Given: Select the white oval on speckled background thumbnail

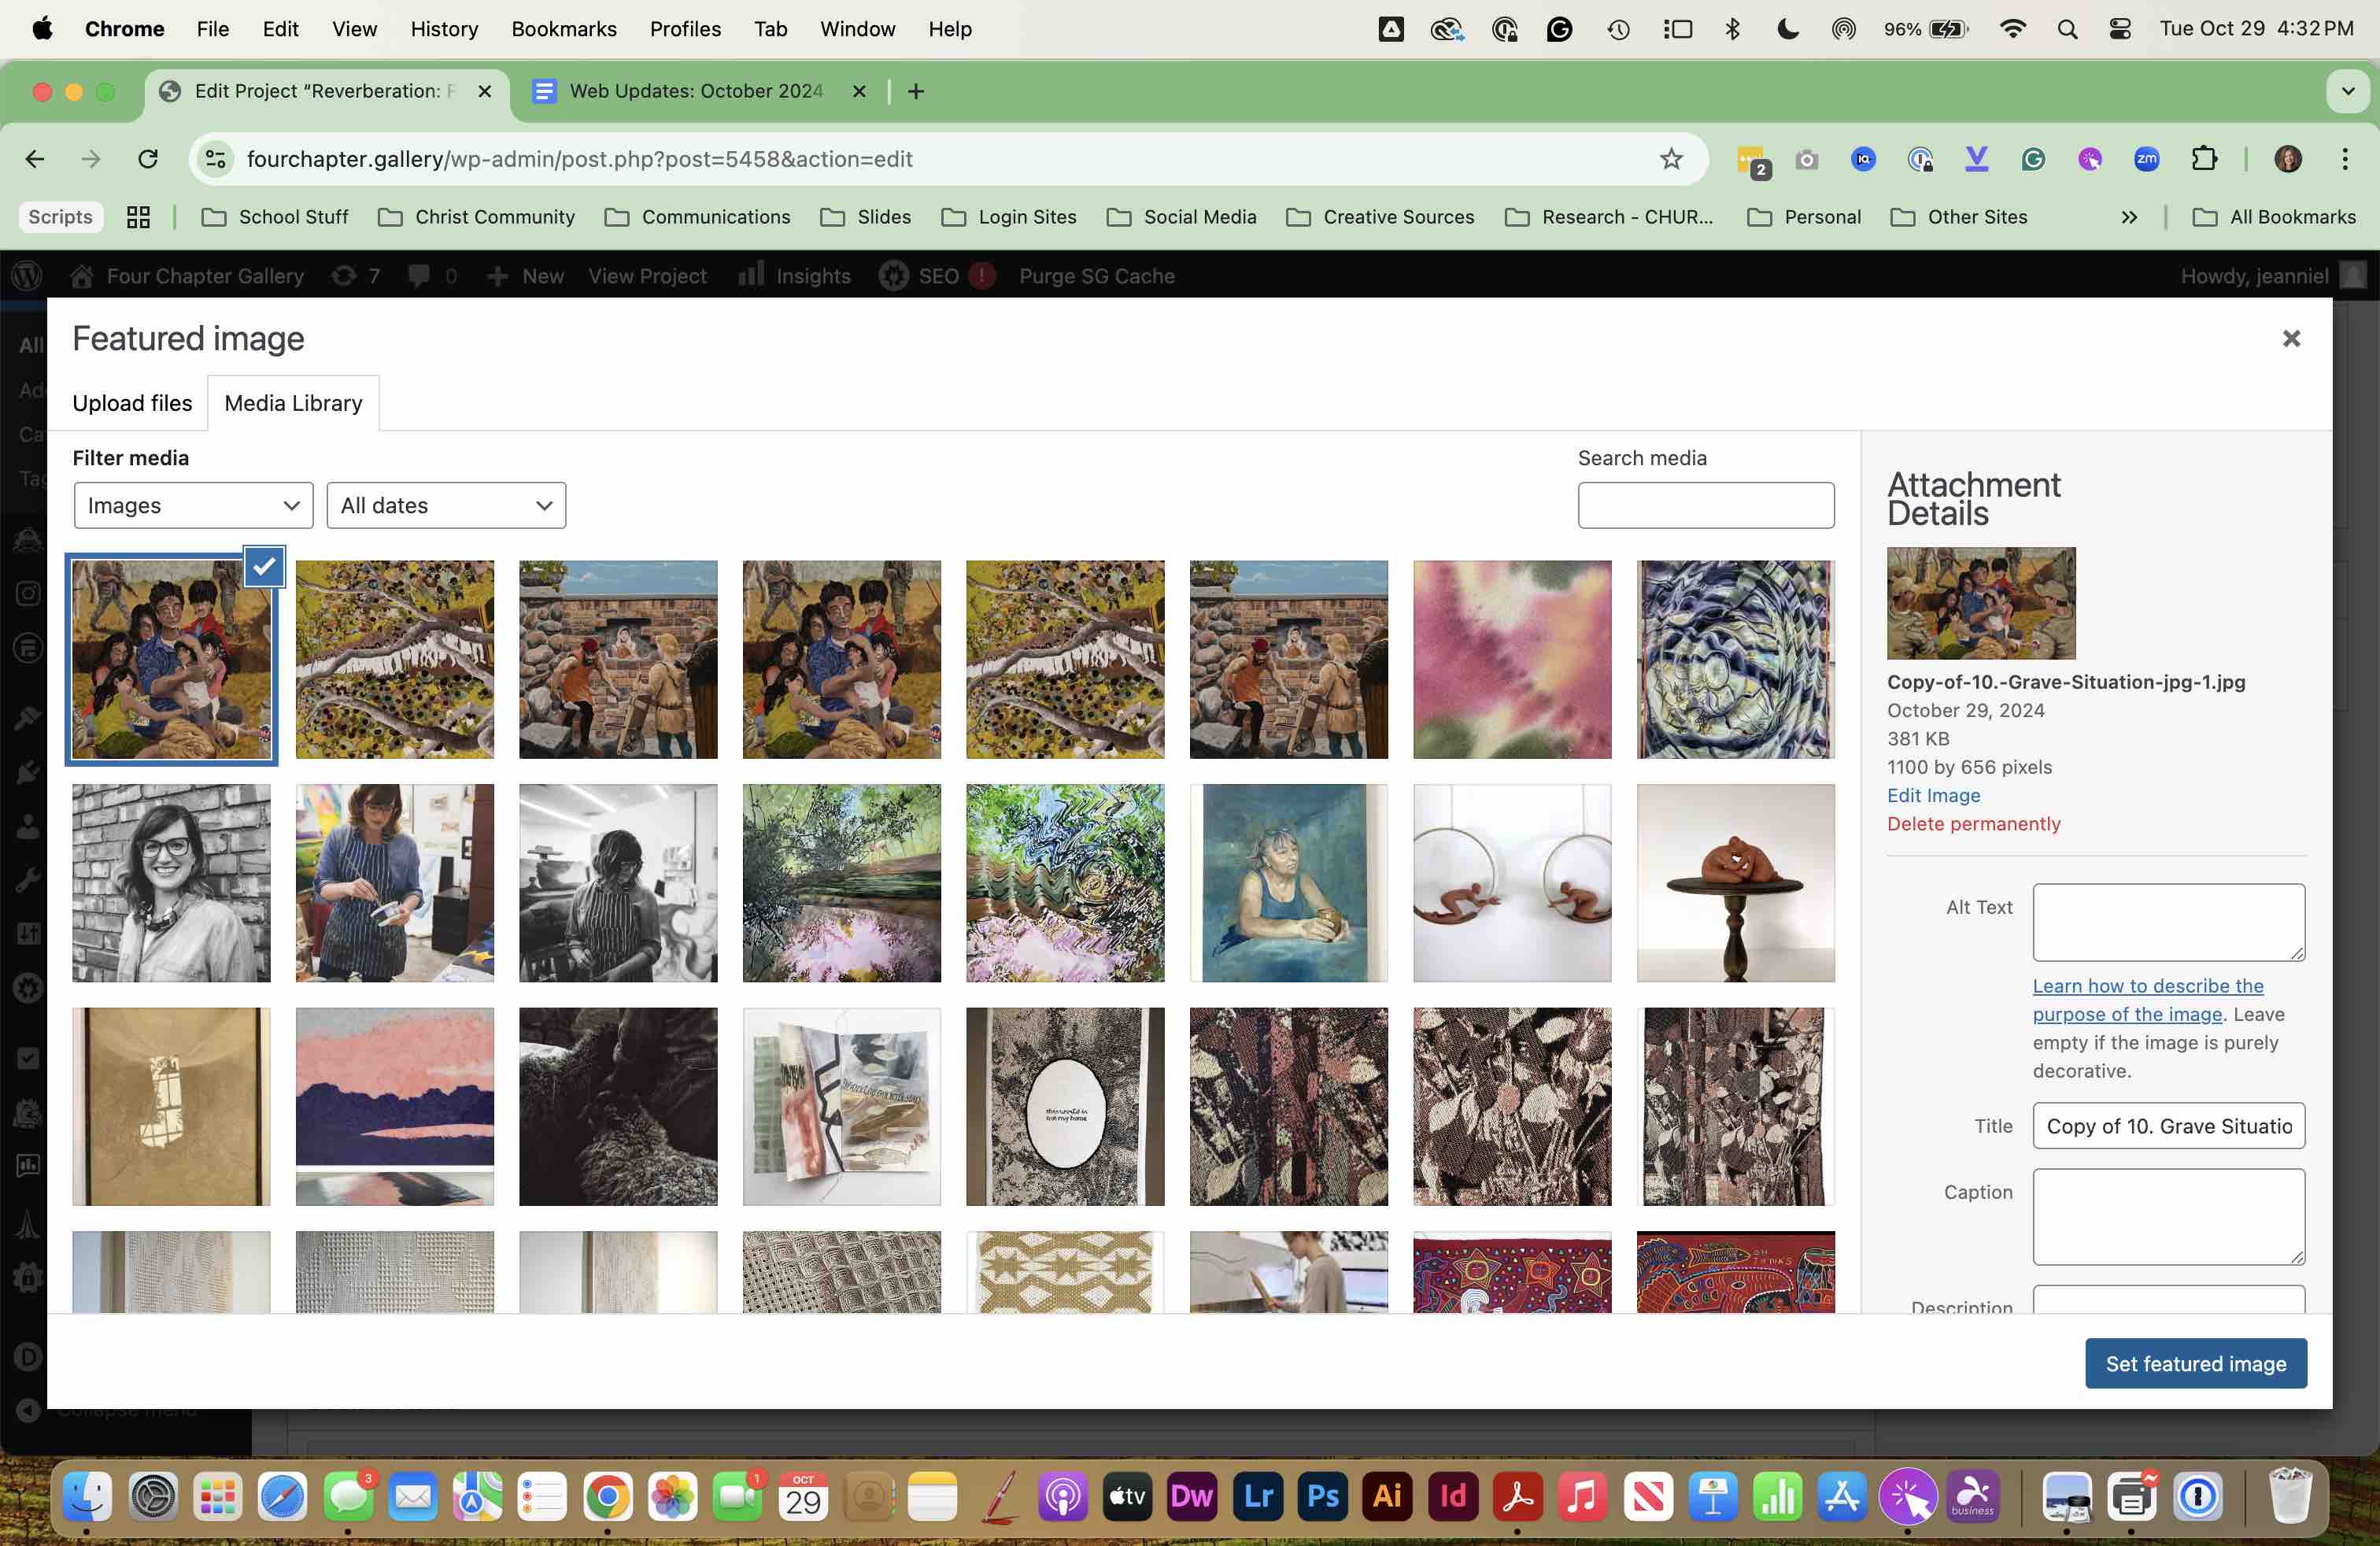Looking at the screenshot, I should [x=1065, y=1107].
